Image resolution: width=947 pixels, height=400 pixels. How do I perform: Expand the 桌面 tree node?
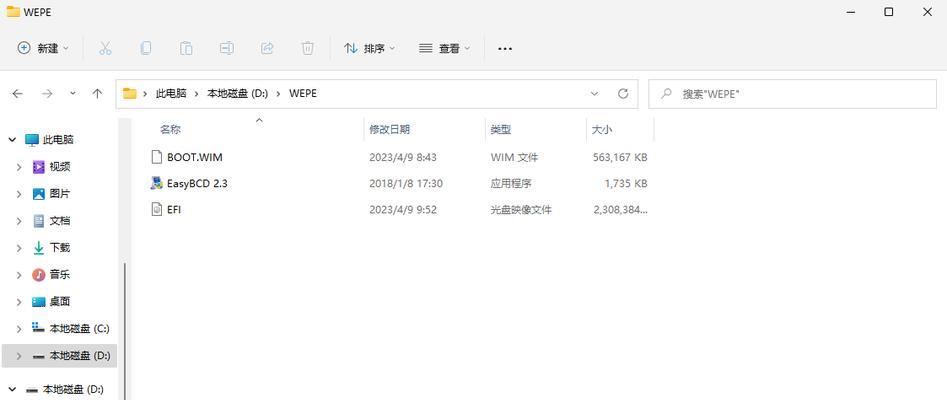click(x=19, y=302)
